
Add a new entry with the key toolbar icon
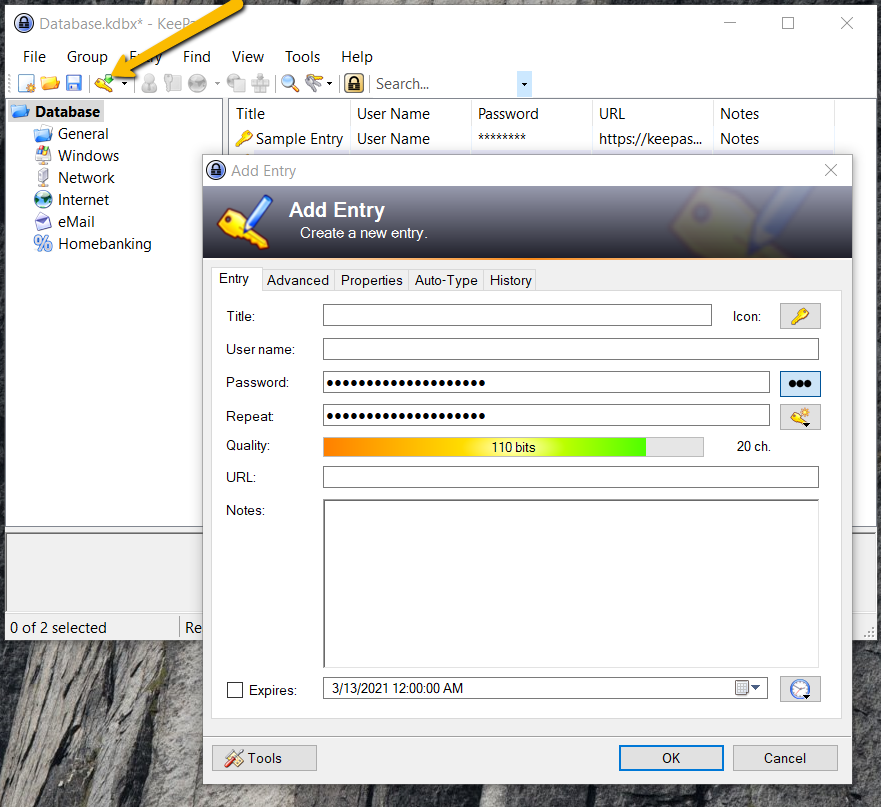click(x=104, y=83)
